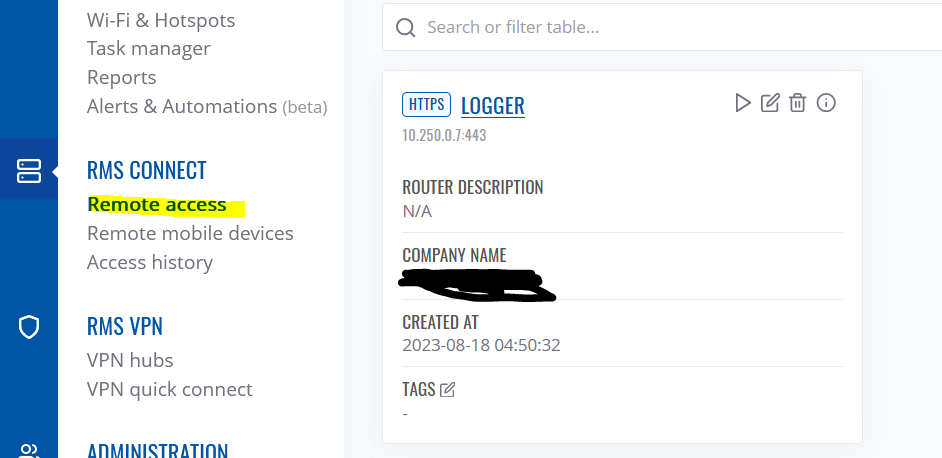The width and height of the screenshot is (942, 458).
Task: Open the Reports page
Action: click(122, 78)
